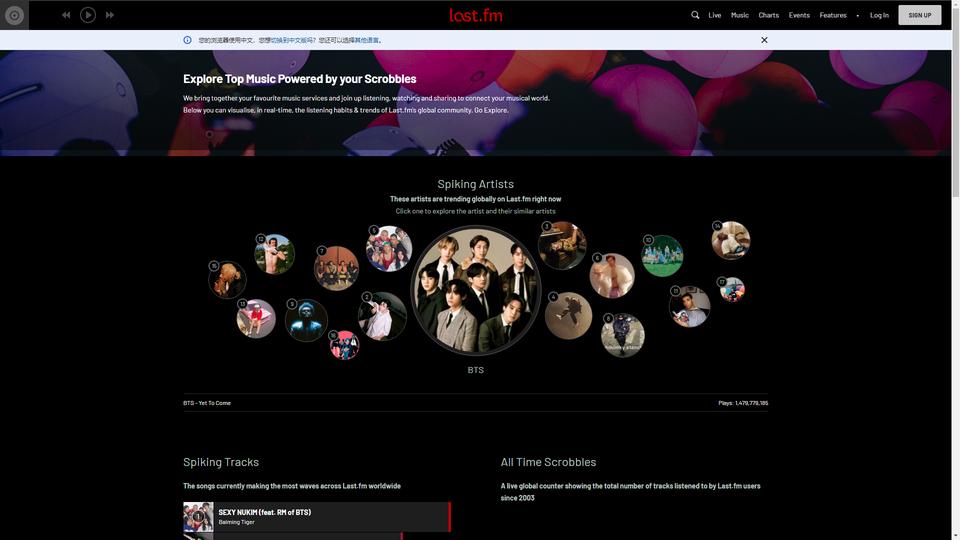This screenshot has height=540, width=960.
Task: Select spiking artist bubble number 5
Action: (389, 249)
